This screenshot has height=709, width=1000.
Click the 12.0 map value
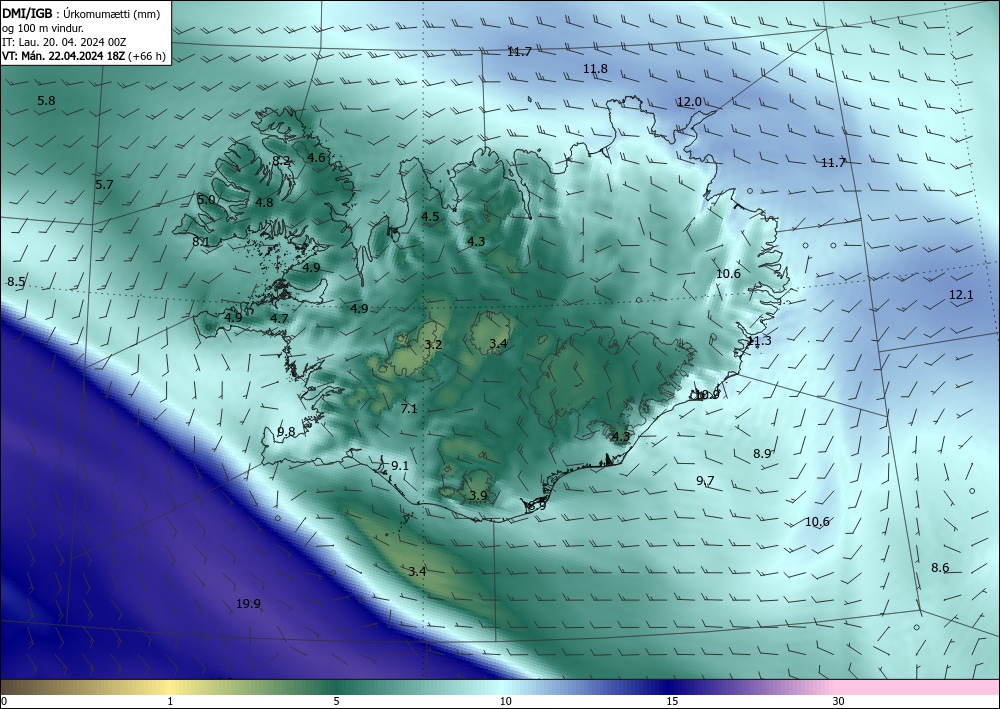click(689, 102)
